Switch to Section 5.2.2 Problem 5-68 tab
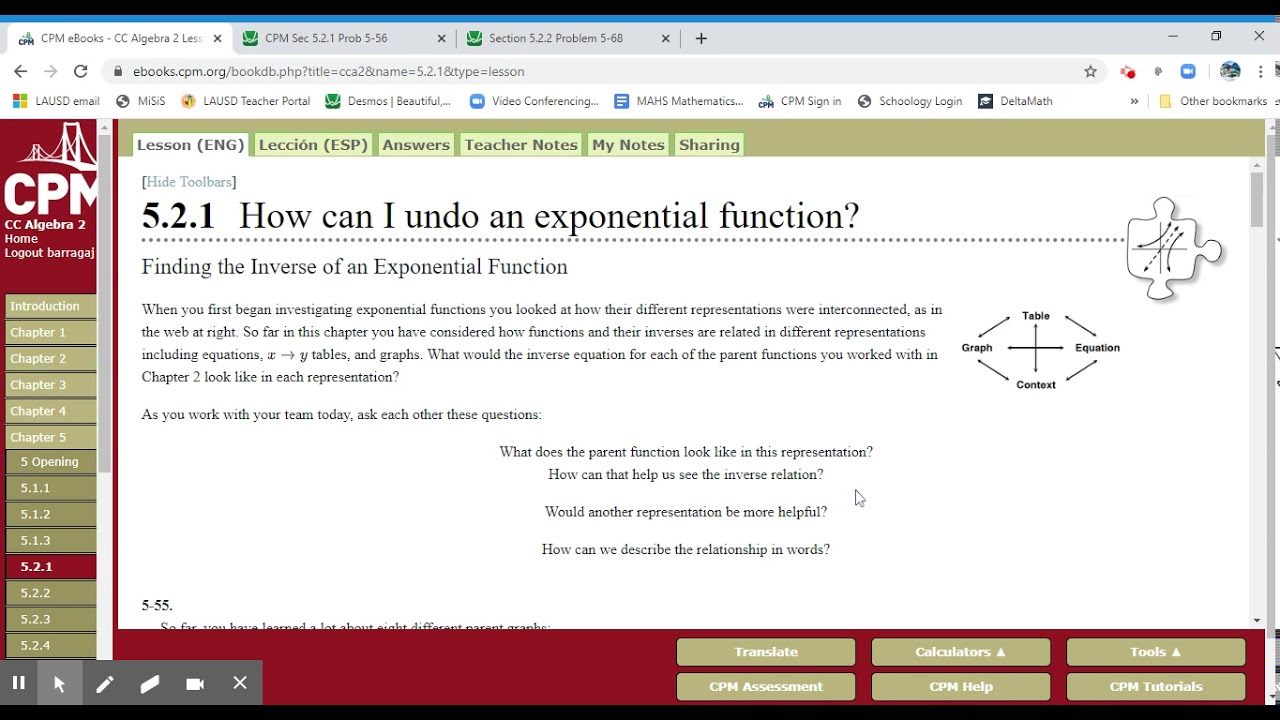1280x720 pixels. 569,38
